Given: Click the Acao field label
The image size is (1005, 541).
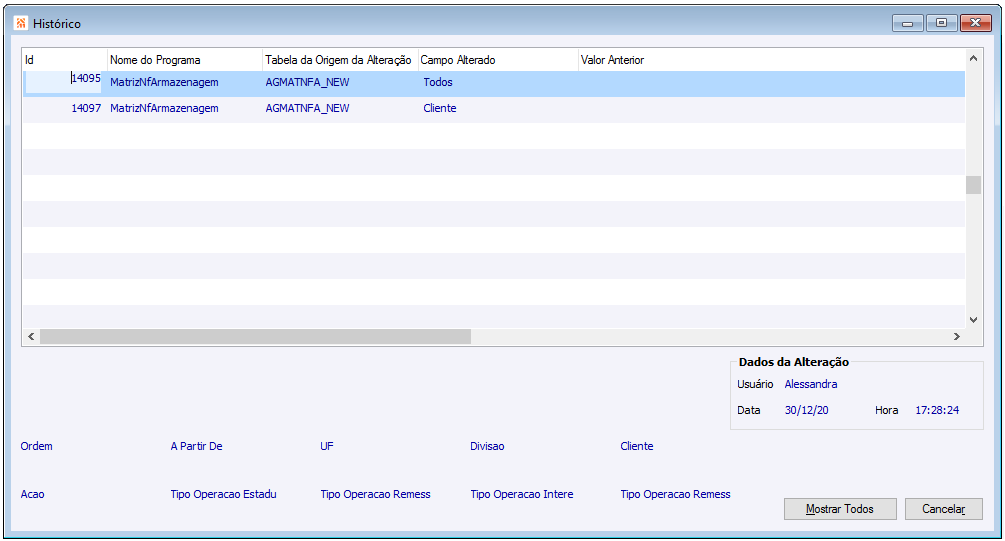Looking at the screenshot, I should [33, 494].
